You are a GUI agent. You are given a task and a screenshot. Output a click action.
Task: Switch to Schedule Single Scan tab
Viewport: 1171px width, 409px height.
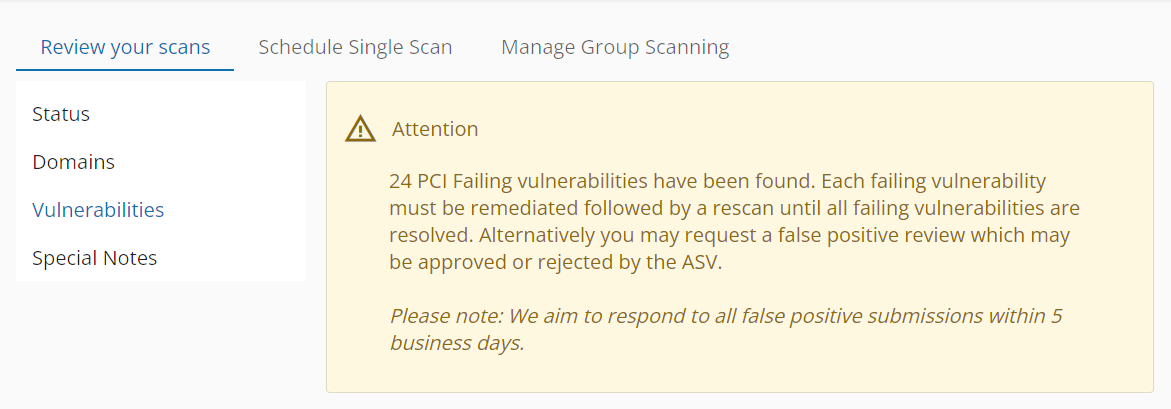(x=355, y=47)
